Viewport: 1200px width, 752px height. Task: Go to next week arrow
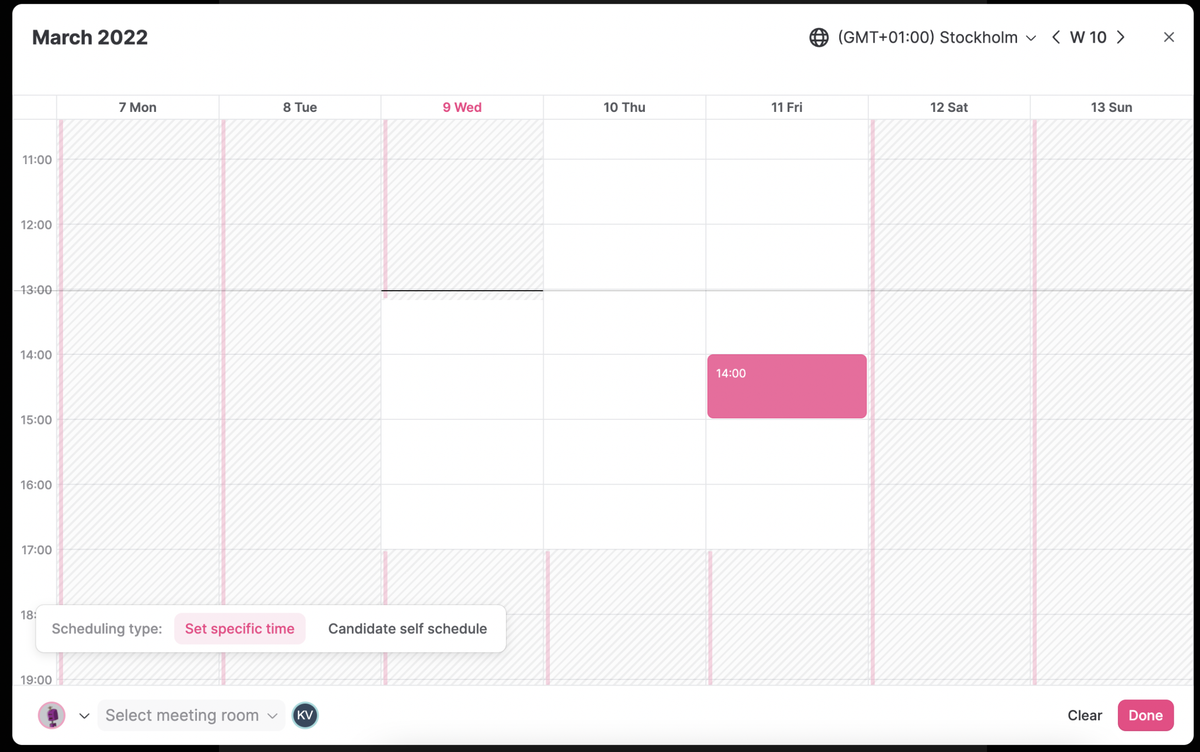tap(1121, 38)
